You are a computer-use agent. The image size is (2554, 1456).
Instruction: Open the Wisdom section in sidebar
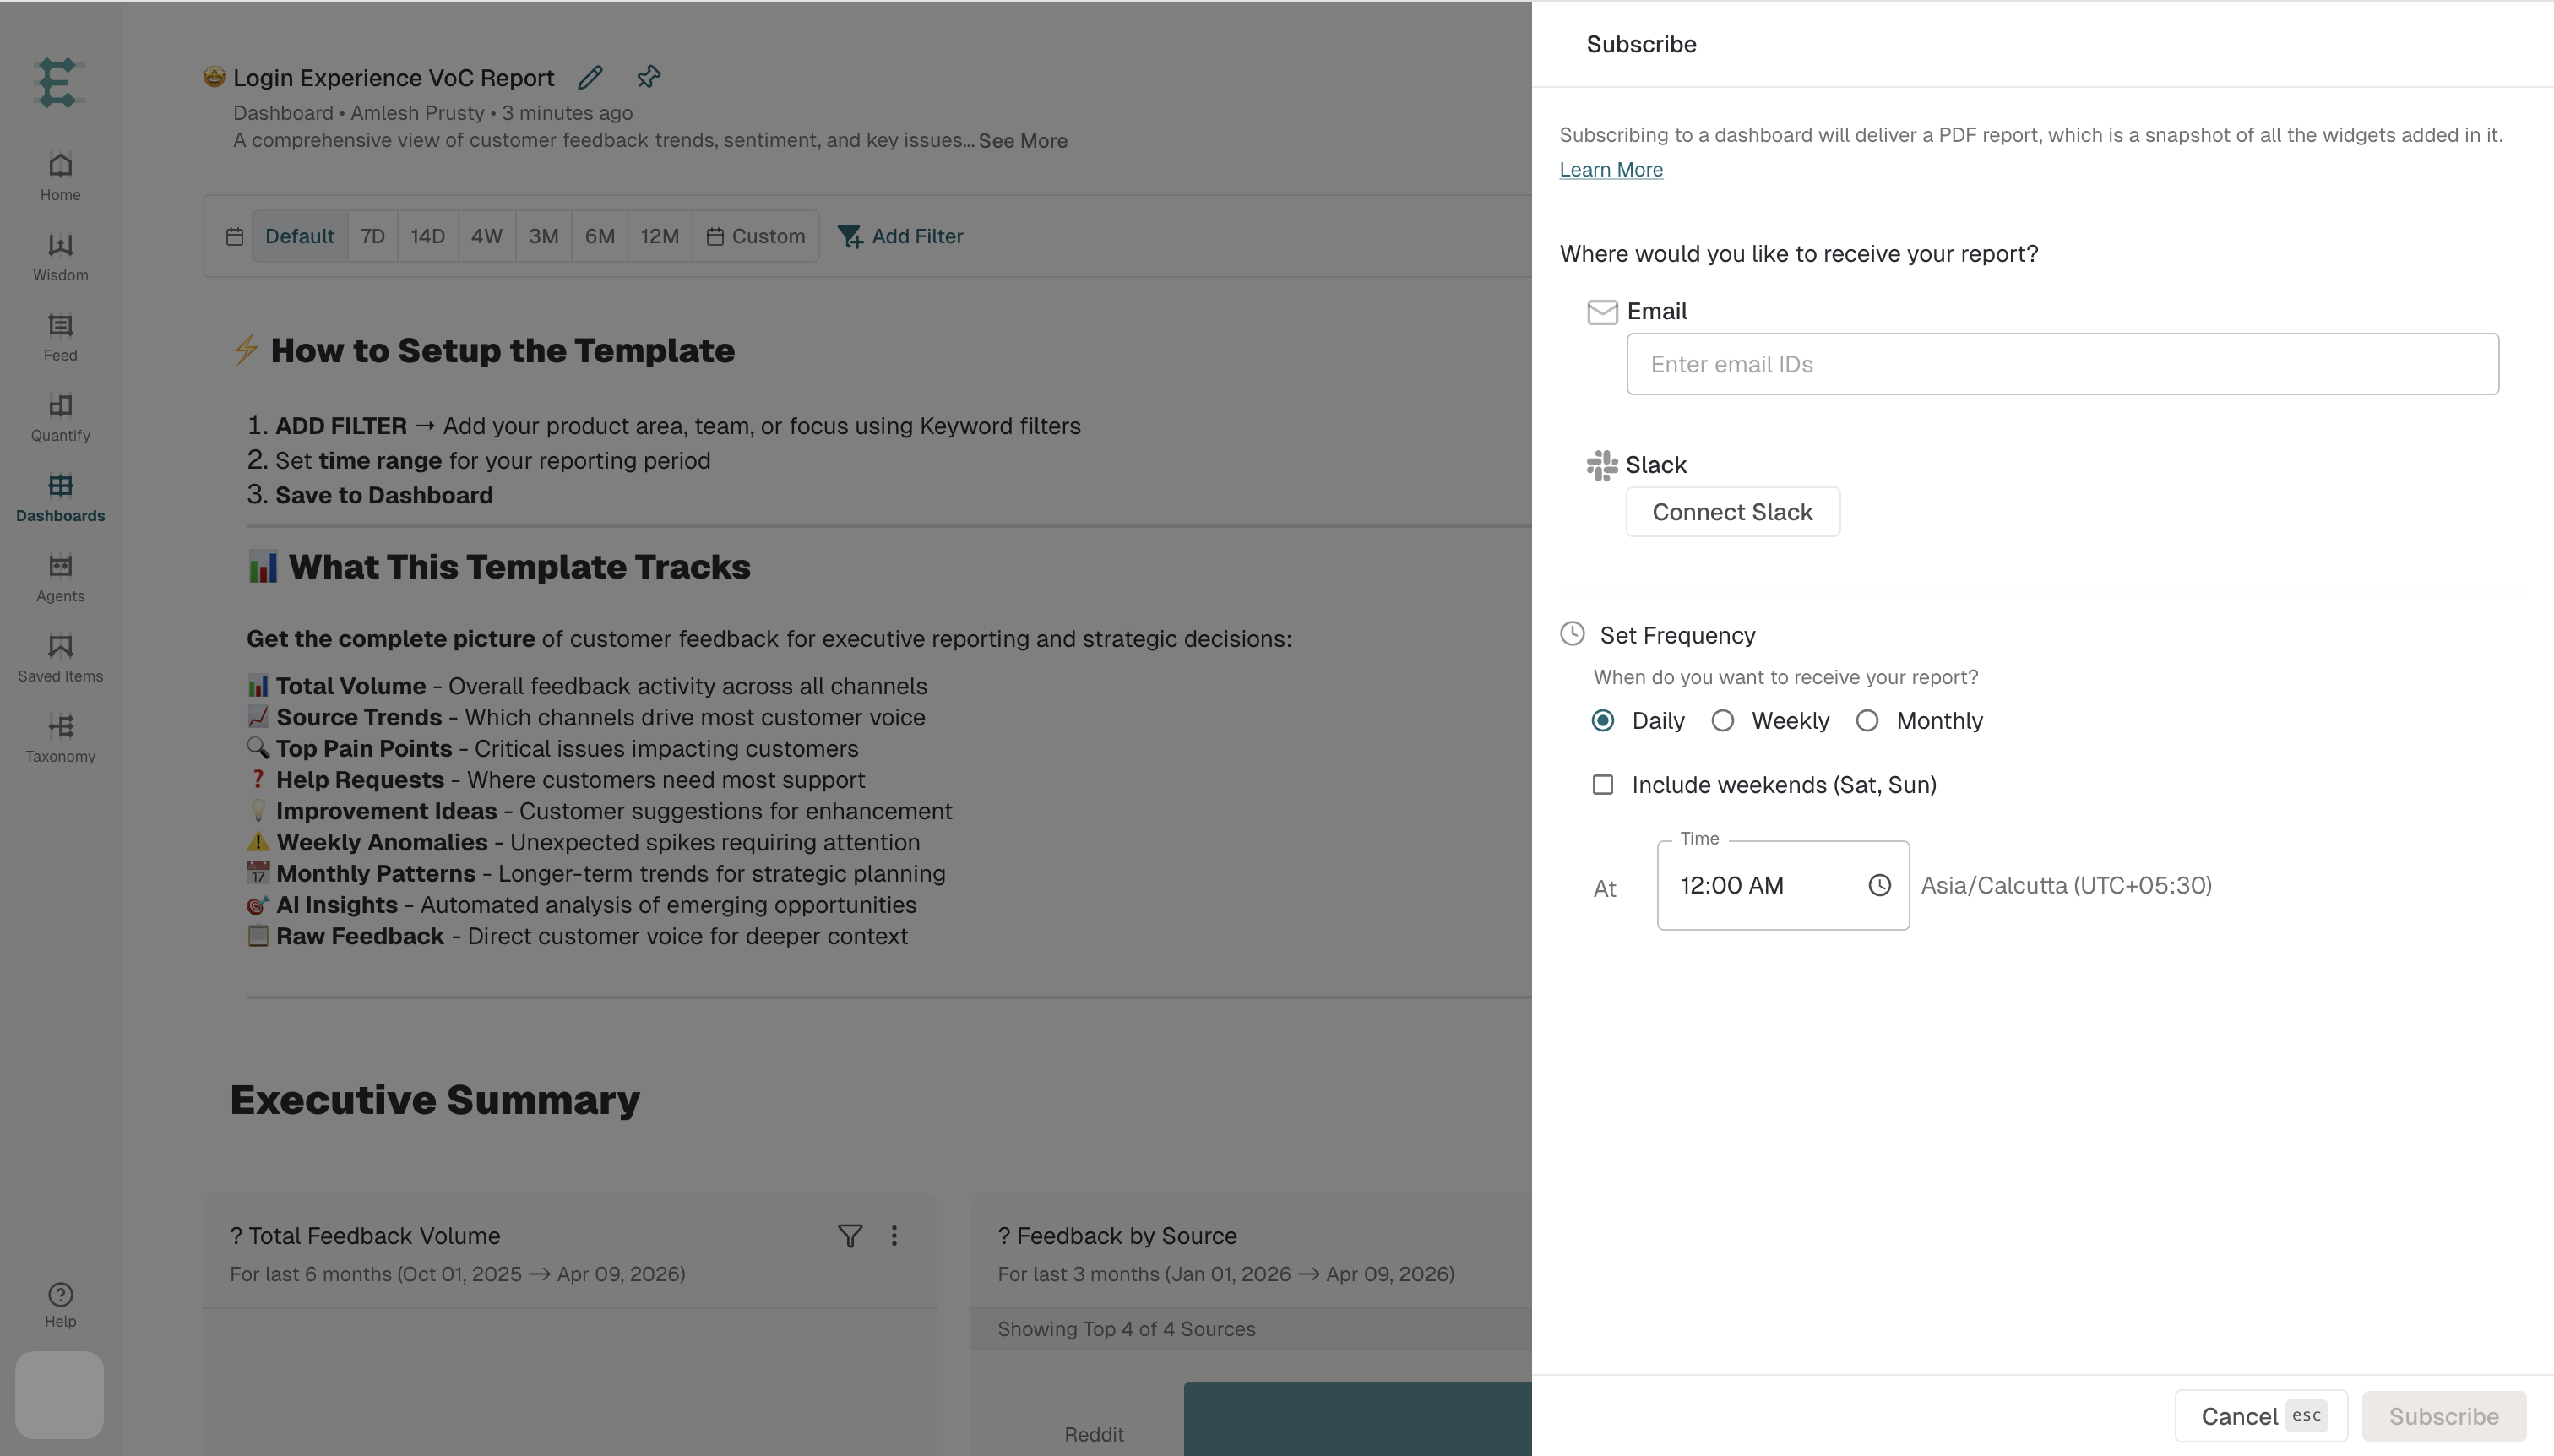[x=60, y=257]
